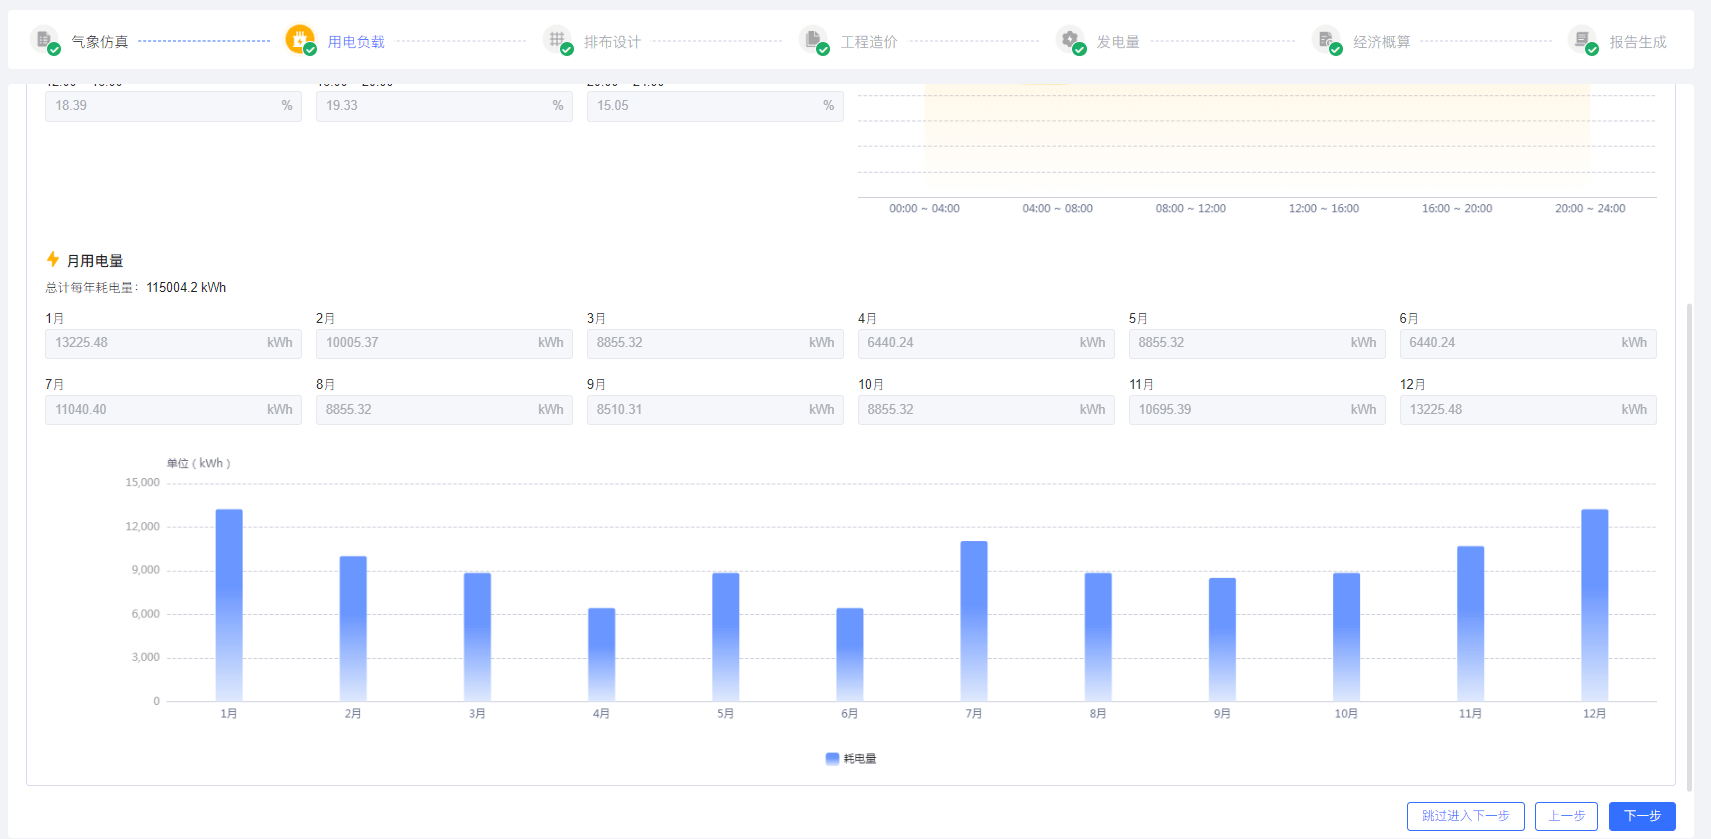The image size is (1711, 839).
Task: Click the 9月 bar in chart
Action: pos(1222,639)
